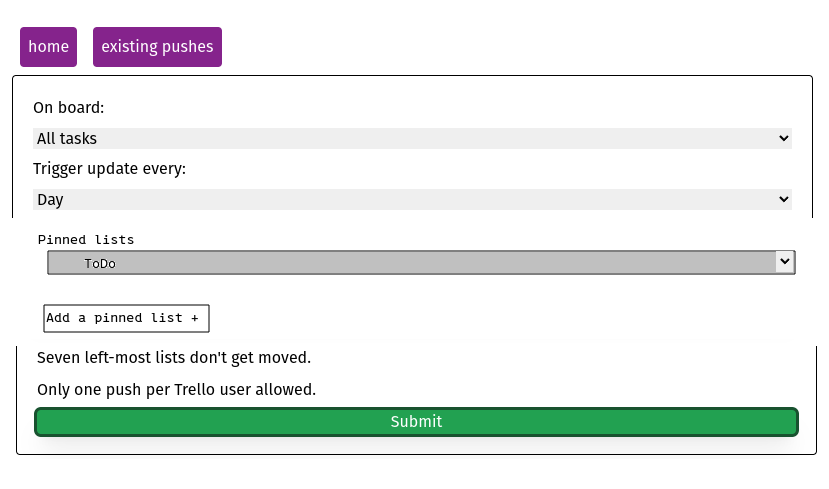
Task: Click the chevron on All tasks selector
Action: pos(784,139)
